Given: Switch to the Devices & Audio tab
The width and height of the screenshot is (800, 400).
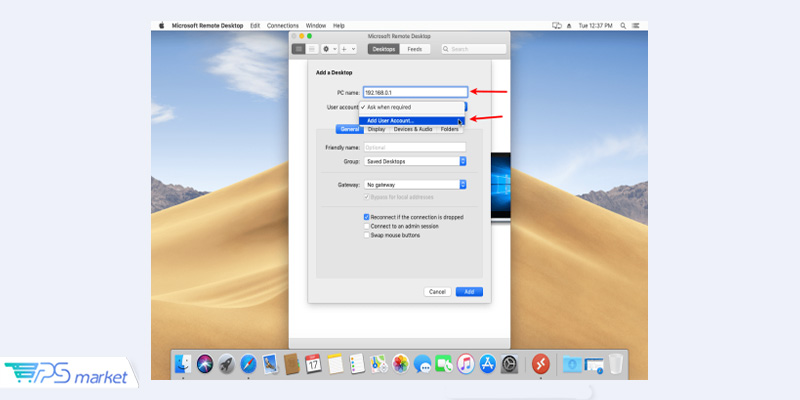Looking at the screenshot, I should [413, 130].
